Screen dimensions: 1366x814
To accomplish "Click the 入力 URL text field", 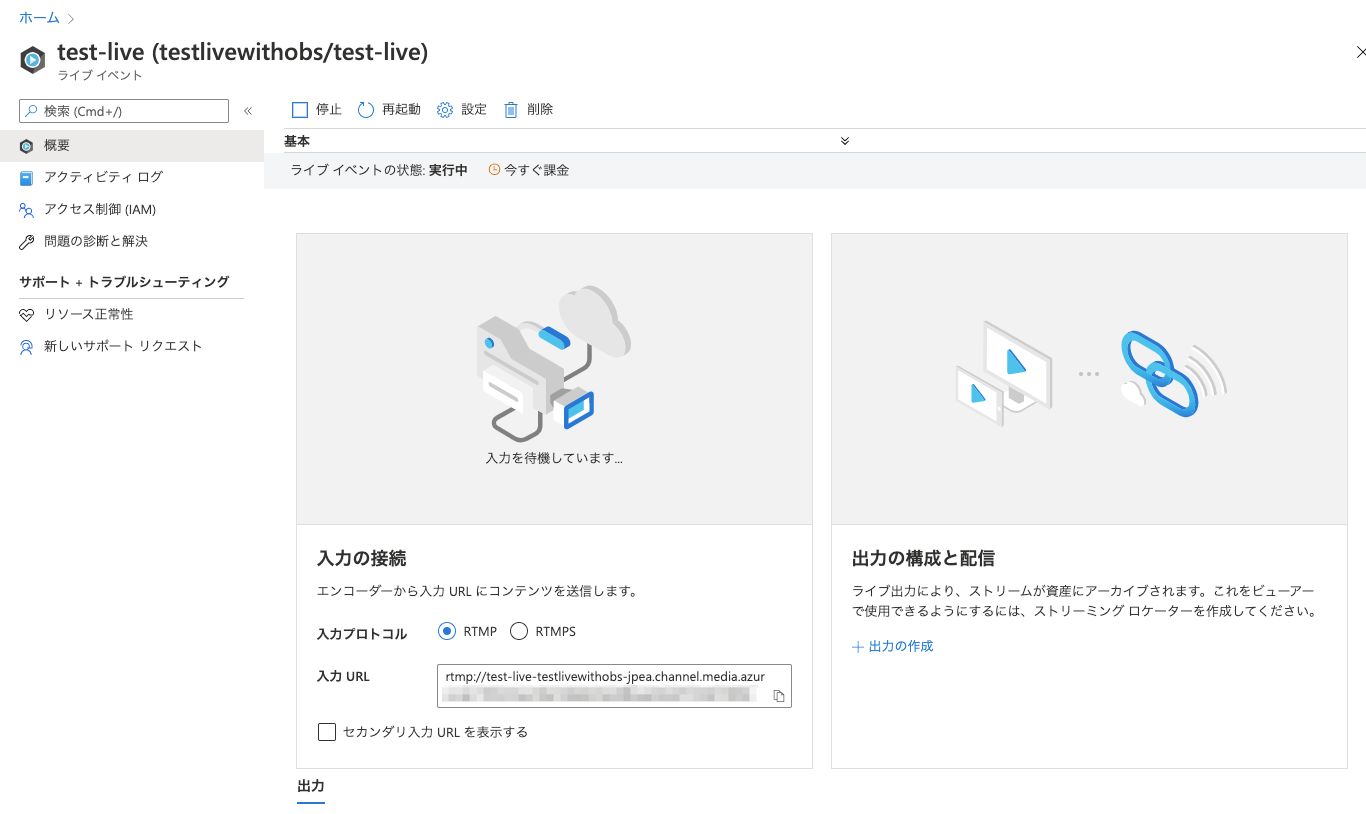I will (x=614, y=686).
